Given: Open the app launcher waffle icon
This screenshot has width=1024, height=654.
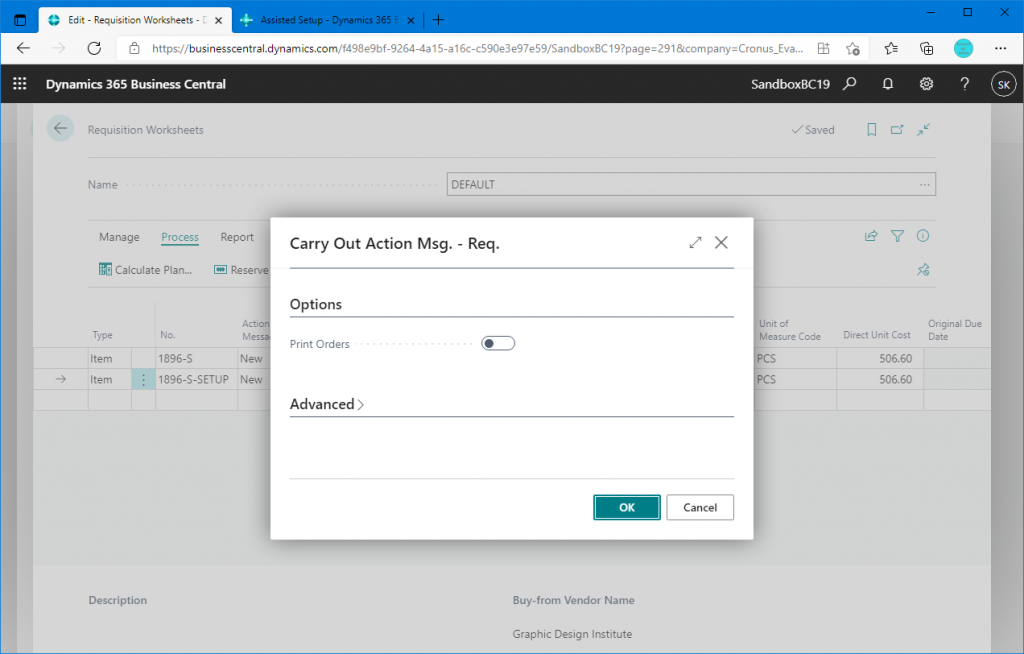Looking at the screenshot, I should (19, 85).
